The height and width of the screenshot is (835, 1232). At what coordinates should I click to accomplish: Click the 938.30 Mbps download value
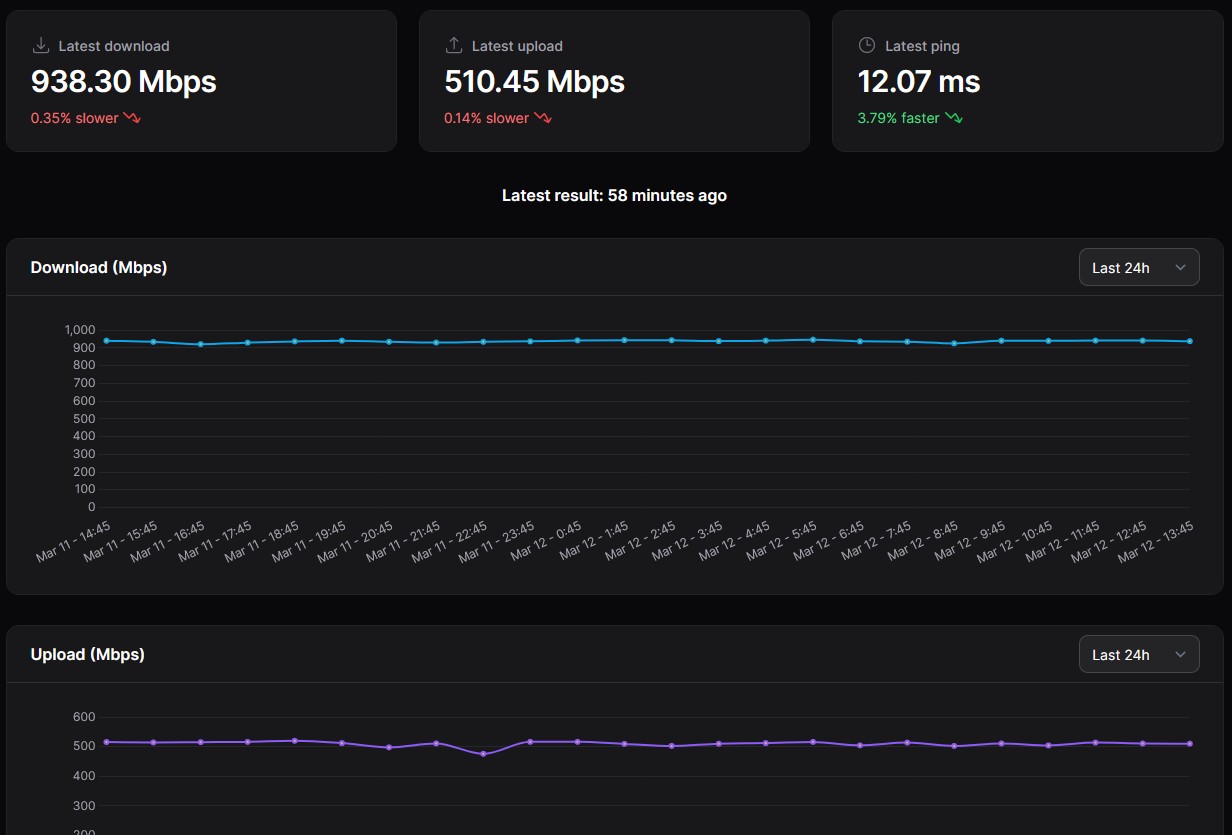(x=123, y=81)
